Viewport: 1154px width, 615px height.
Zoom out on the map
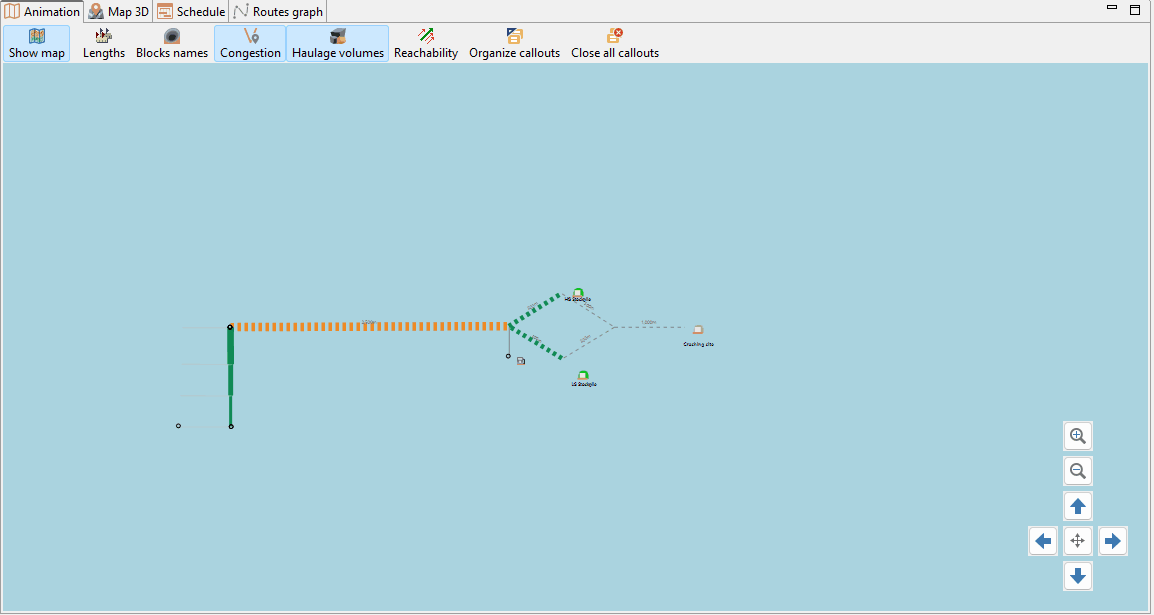[x=1077, y=471]
